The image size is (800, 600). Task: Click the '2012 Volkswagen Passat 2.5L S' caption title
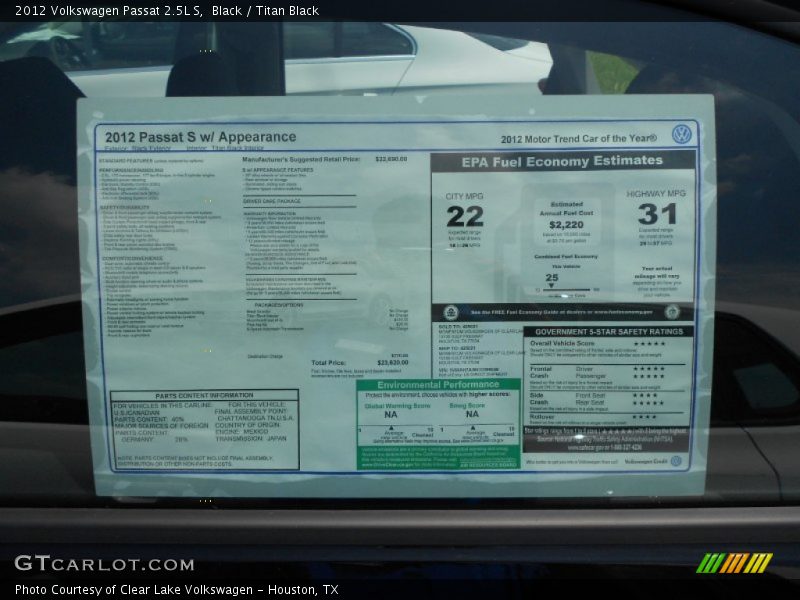coord(108,11)
